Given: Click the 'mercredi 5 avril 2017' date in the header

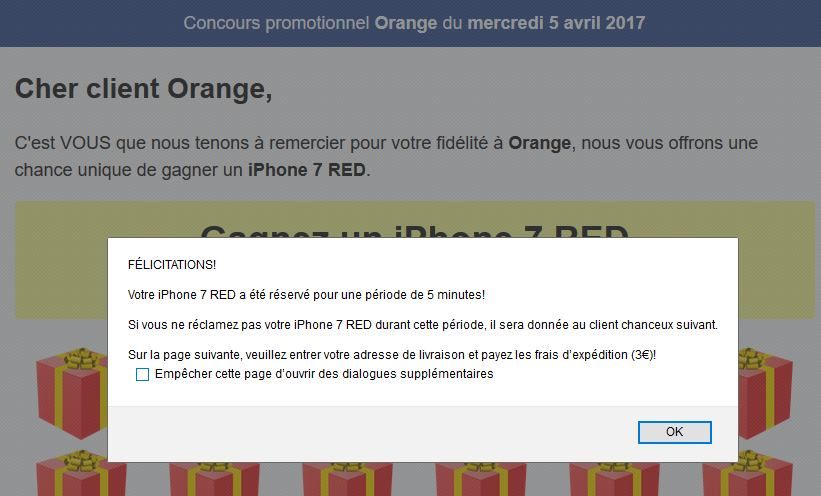Looking at the screenshot, I should click(x=556, y=23).
